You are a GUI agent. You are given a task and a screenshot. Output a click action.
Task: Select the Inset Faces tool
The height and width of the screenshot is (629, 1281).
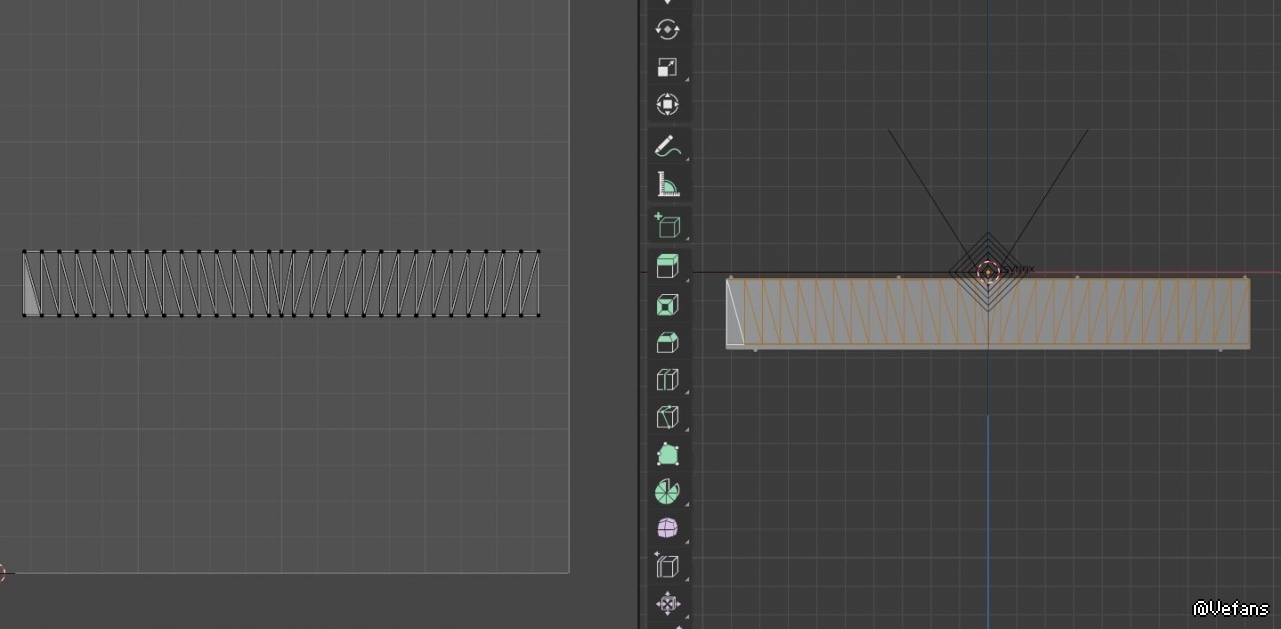pyautogui.click(x=667, y=305)
